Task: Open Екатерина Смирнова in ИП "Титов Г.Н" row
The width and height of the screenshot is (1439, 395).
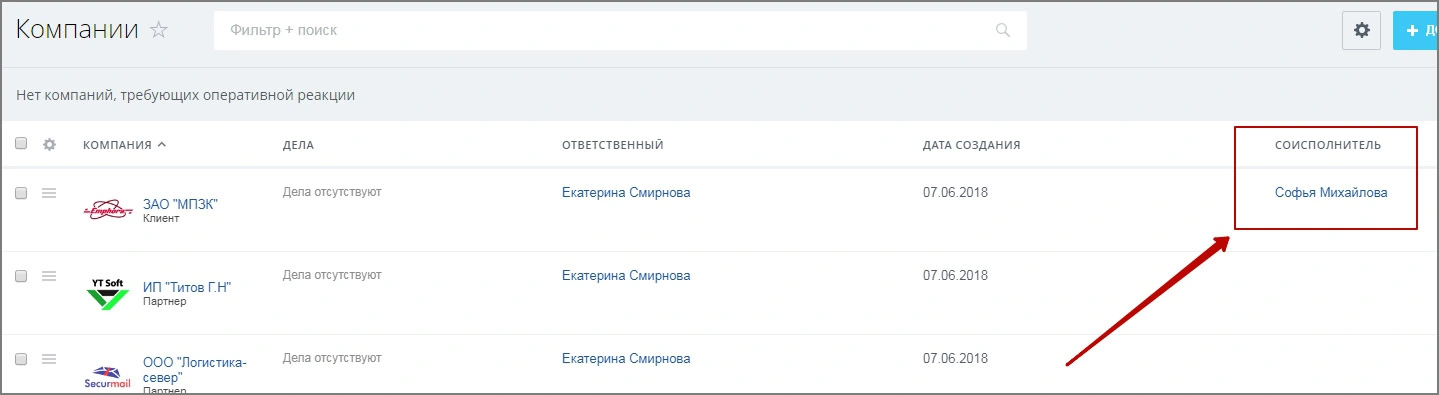Action: pos(626,276)
